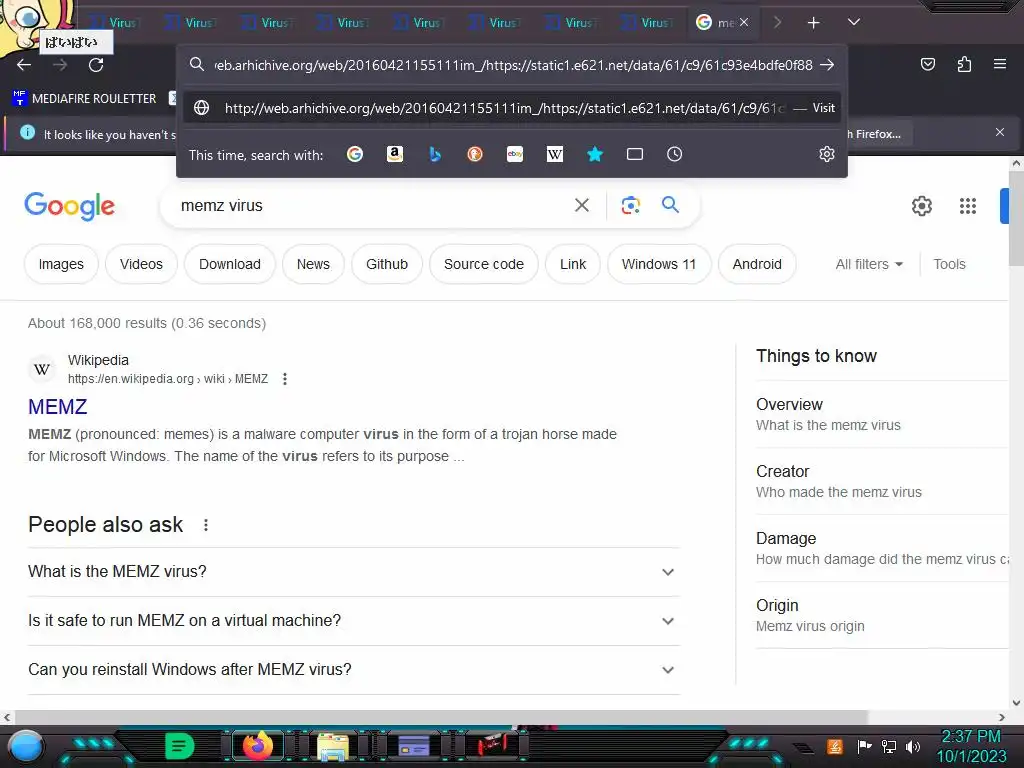
Task: Open the Tools search options
Action: 949,264
